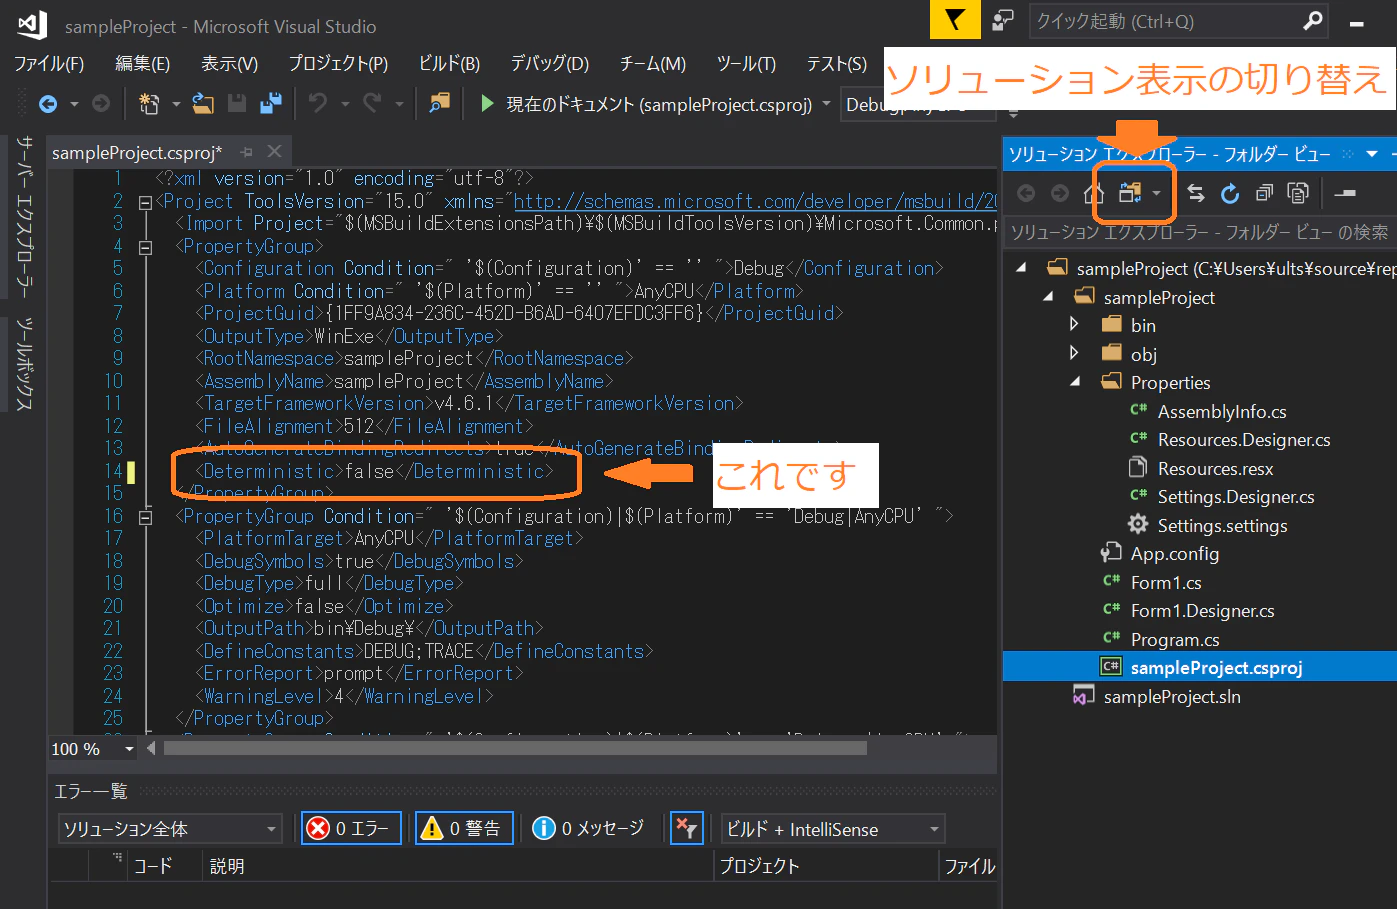Open the editor zoom percentage dropdown
This screenshot has height=909, width=1397.
pyautogui.click(x=129, y=748)
